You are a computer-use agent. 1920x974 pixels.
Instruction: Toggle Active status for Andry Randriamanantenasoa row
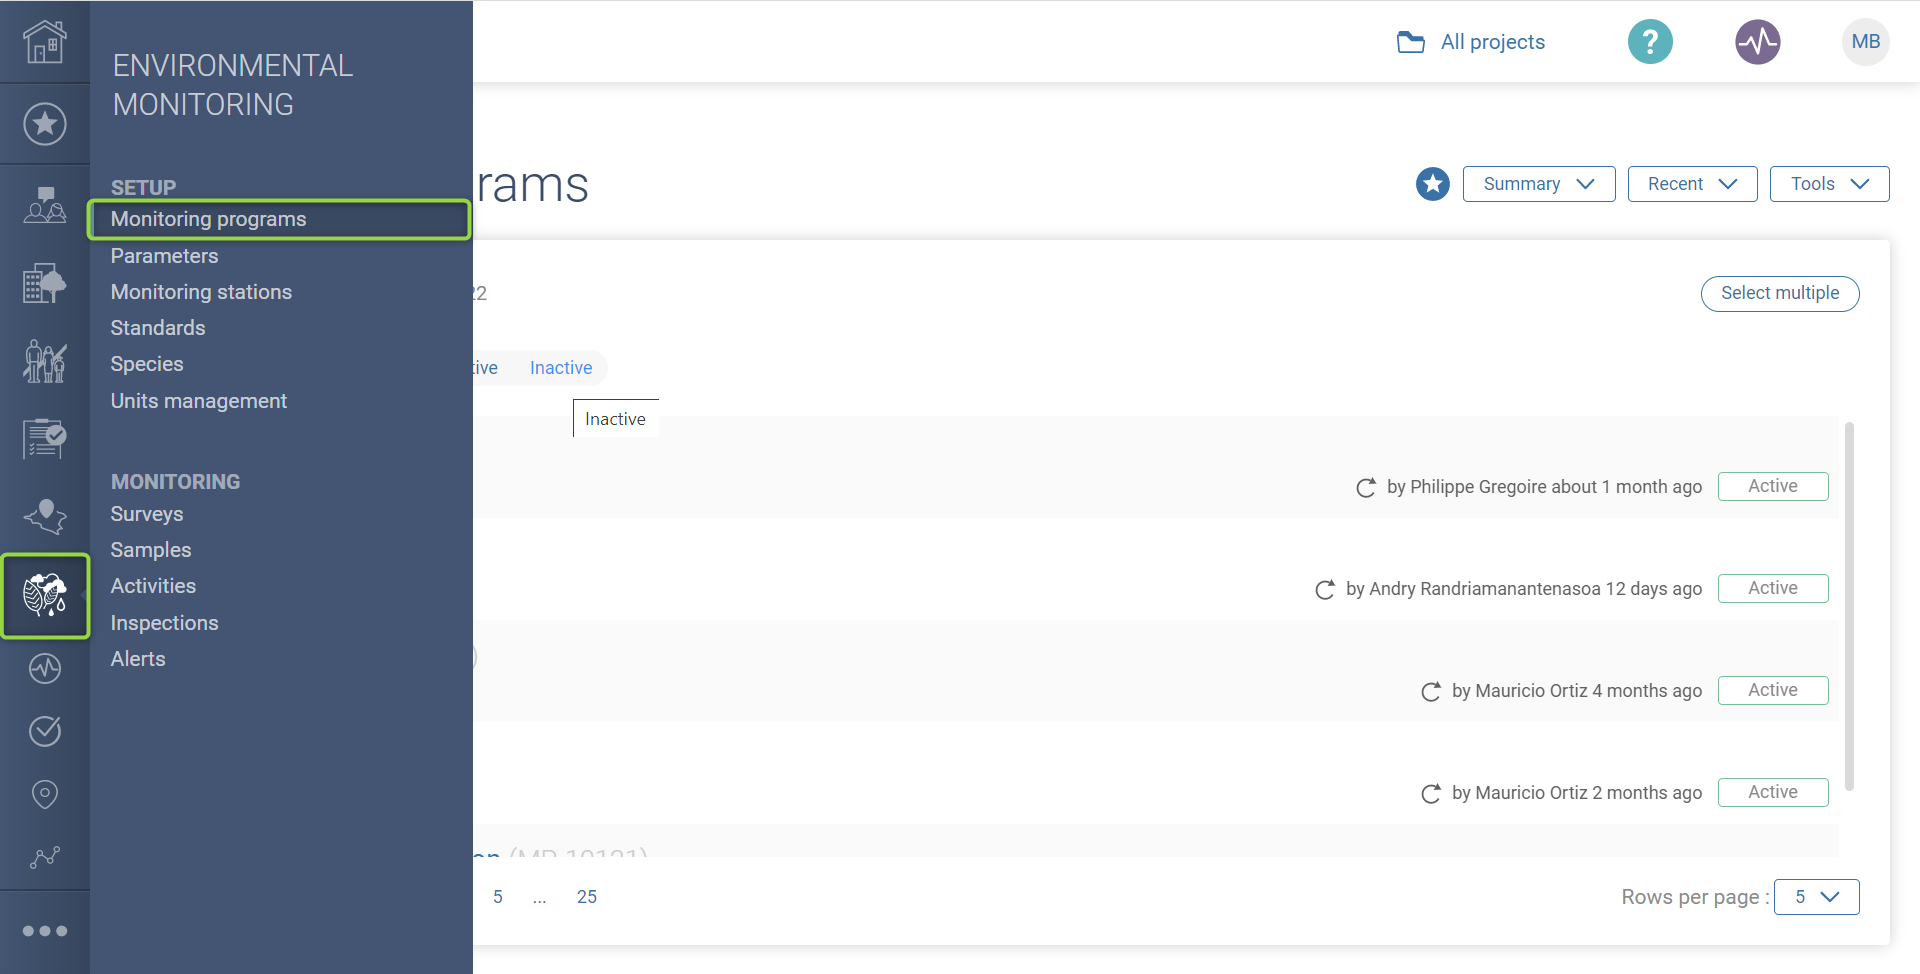[x=1772, y=588]
